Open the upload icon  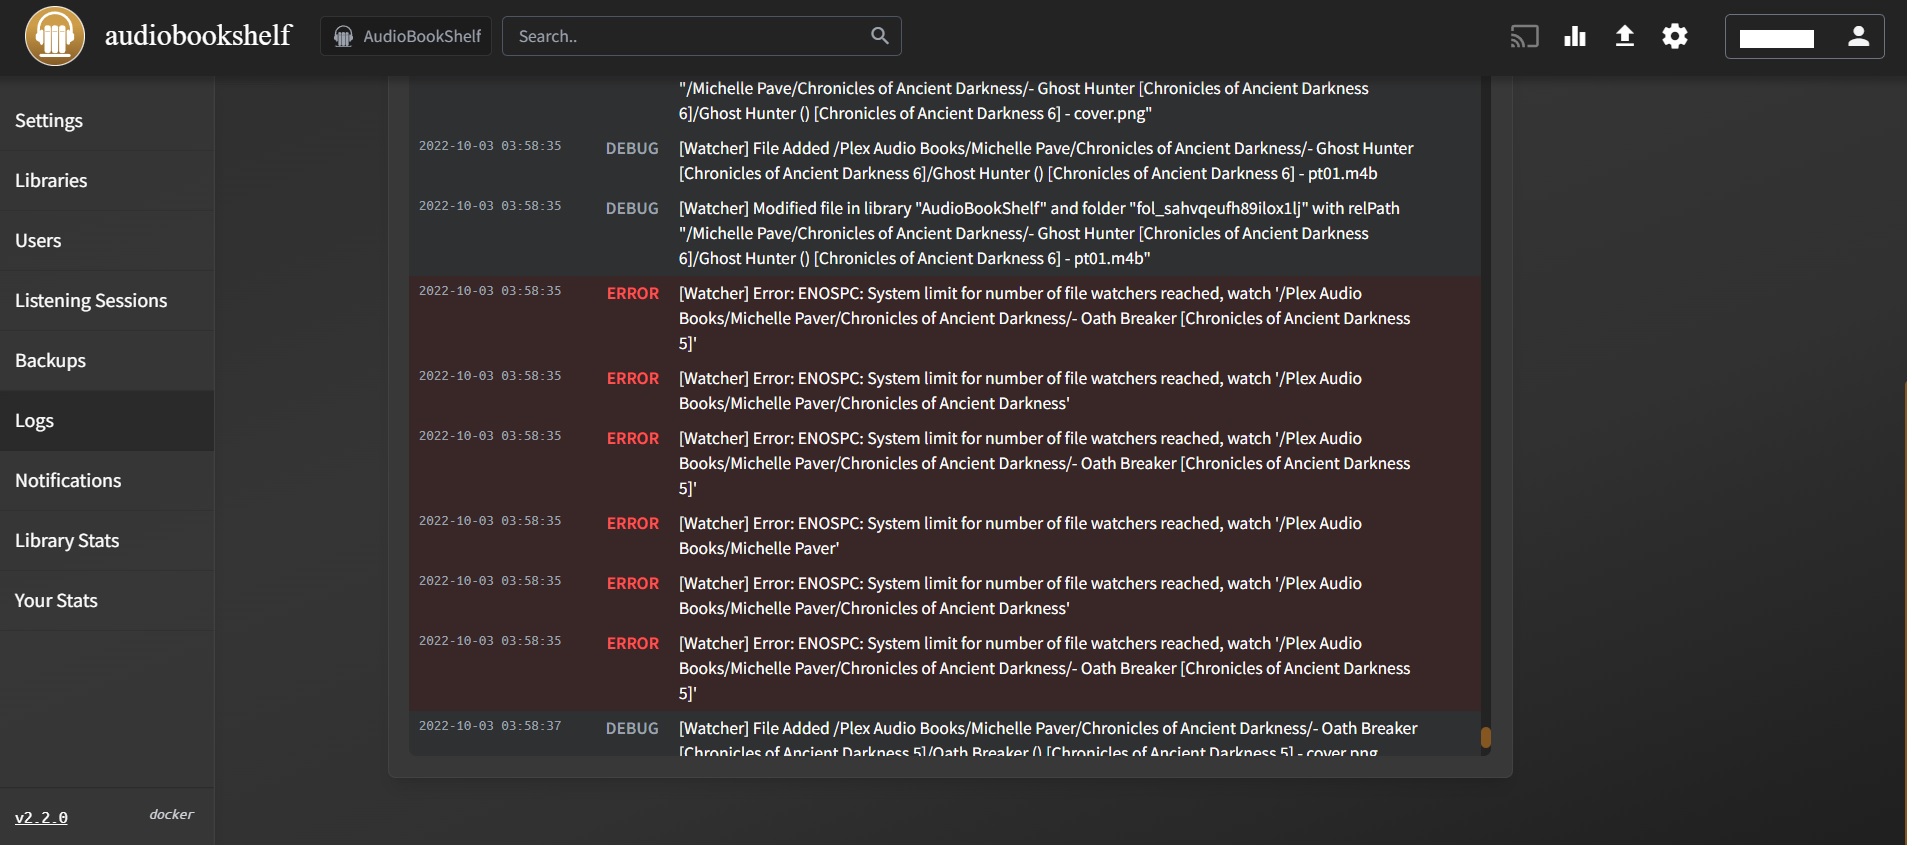click(1625, 37)
